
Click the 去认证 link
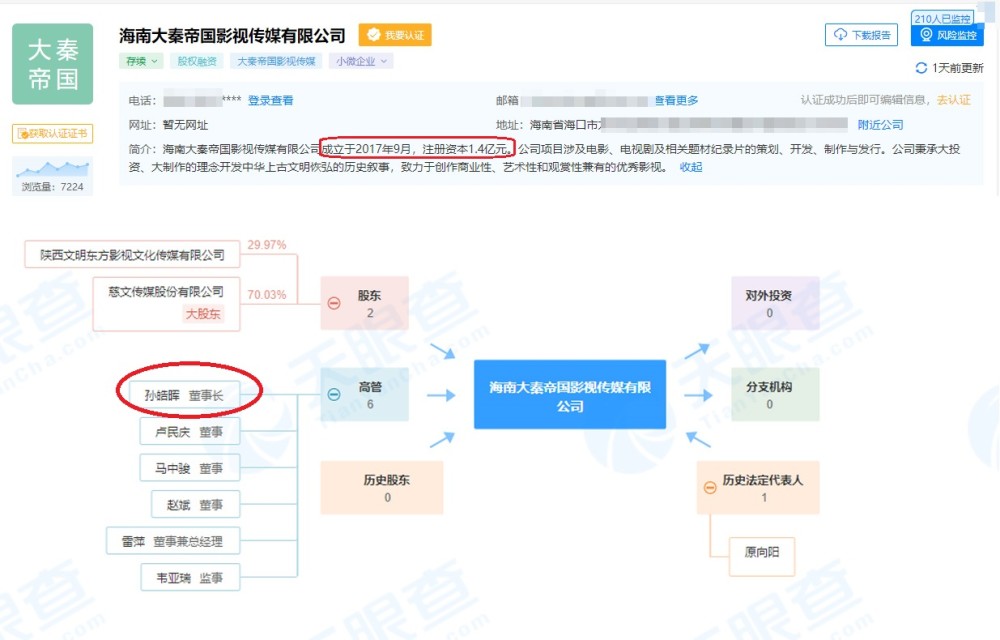pyautogui.click(x=953, y=100)
